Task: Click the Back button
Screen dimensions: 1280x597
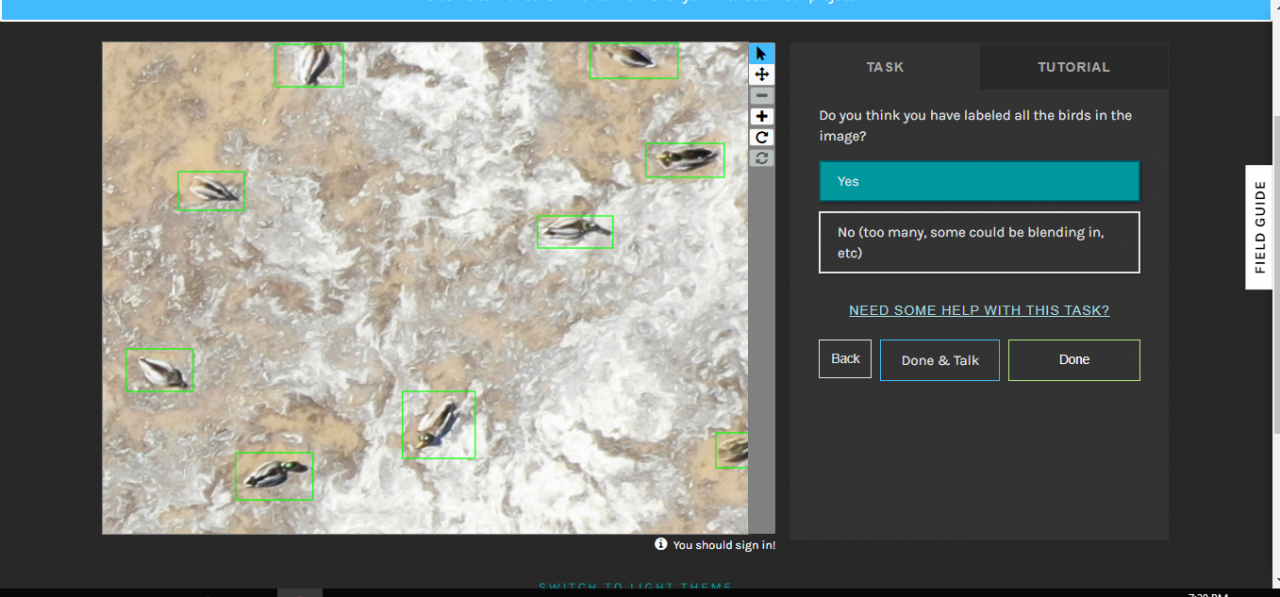Action: [x=845, y=359]
